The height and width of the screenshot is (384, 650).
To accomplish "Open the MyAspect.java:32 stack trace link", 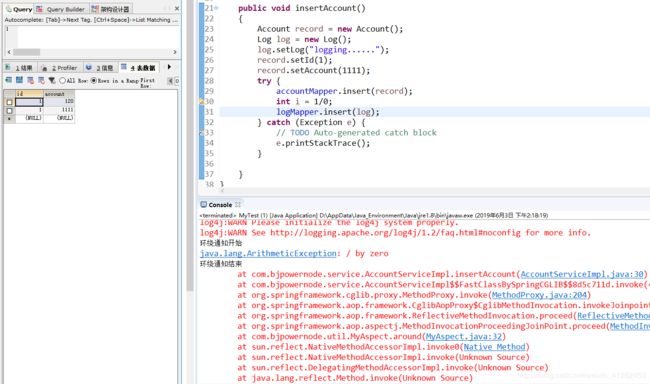I will click(463, 336).
